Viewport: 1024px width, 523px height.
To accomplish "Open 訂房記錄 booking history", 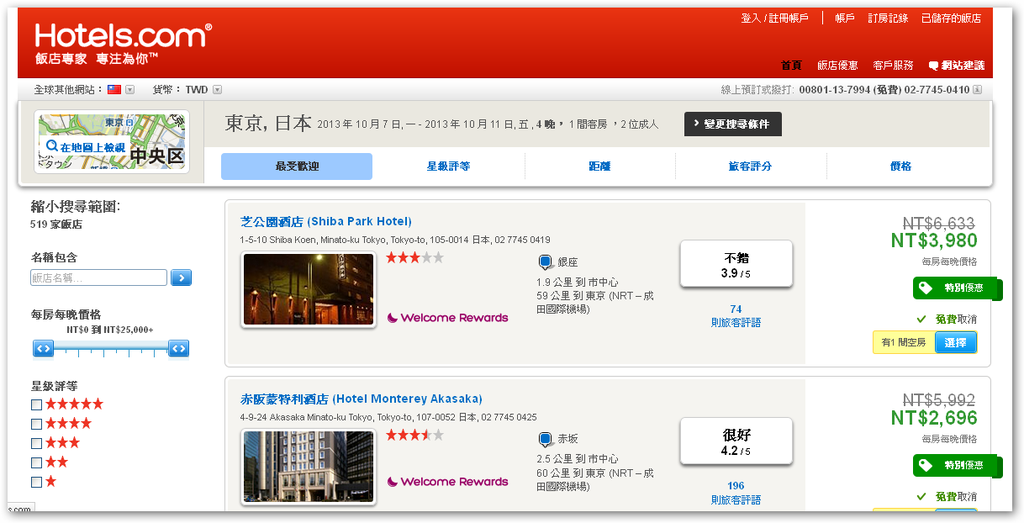I will 888,18.
